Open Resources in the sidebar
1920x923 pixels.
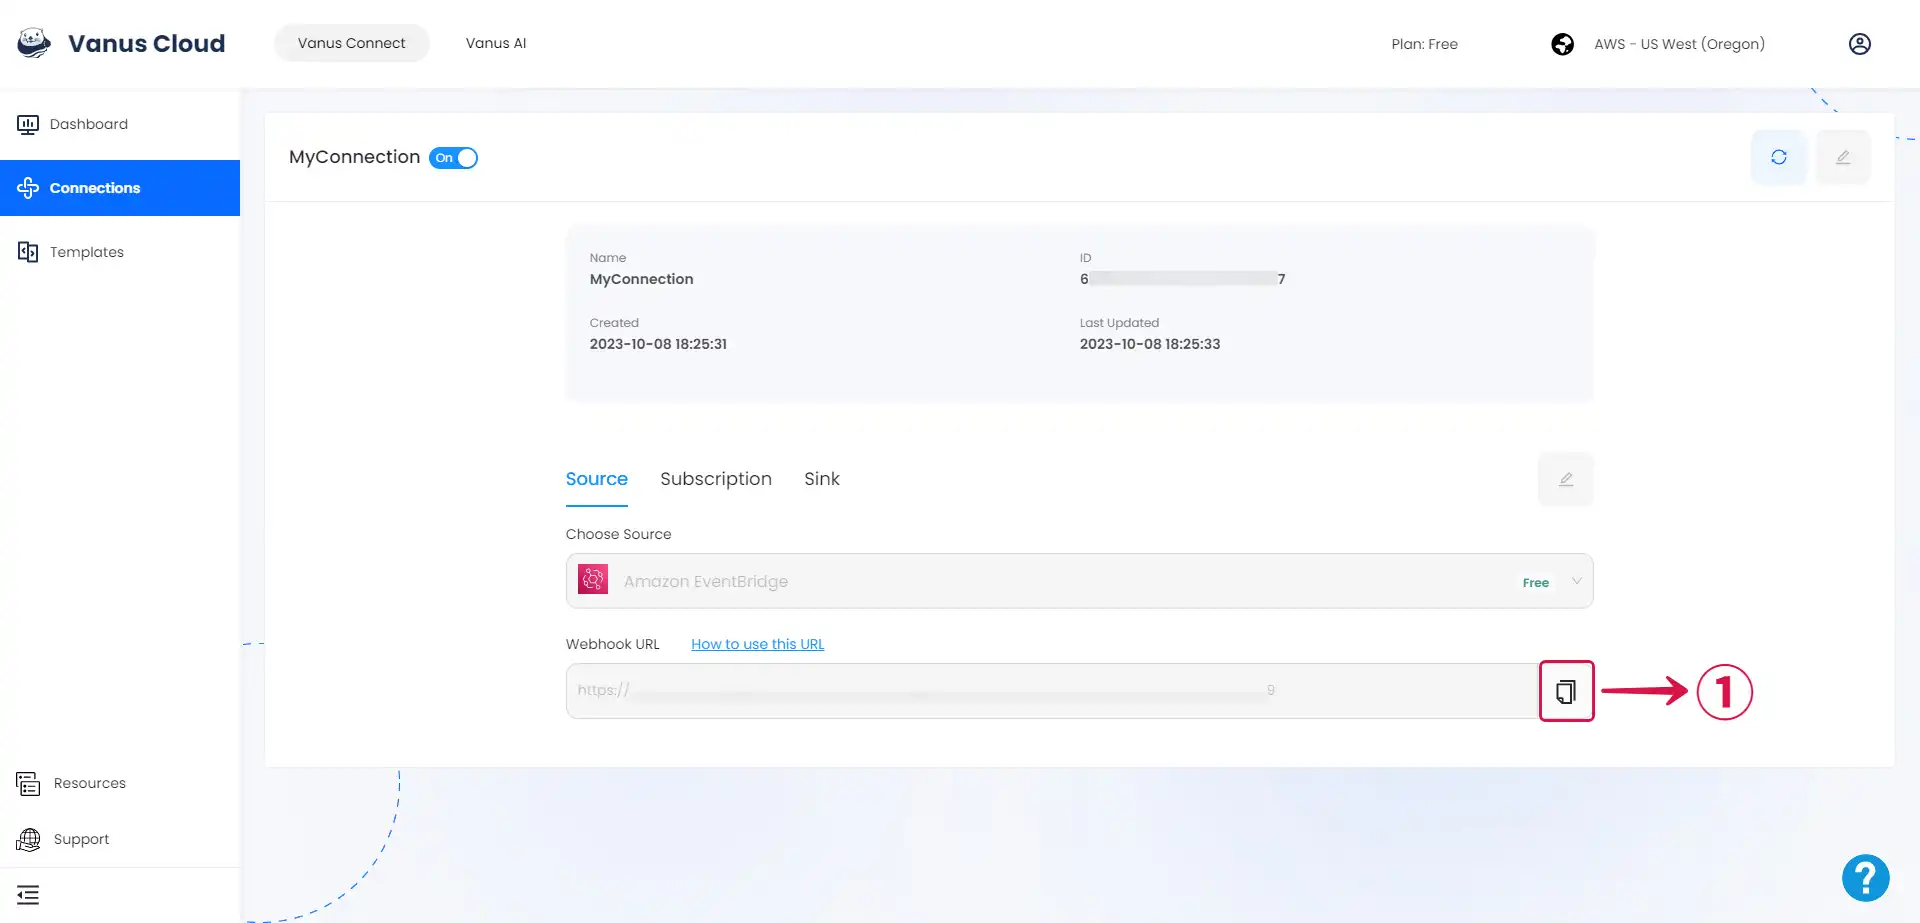point(90,783)
